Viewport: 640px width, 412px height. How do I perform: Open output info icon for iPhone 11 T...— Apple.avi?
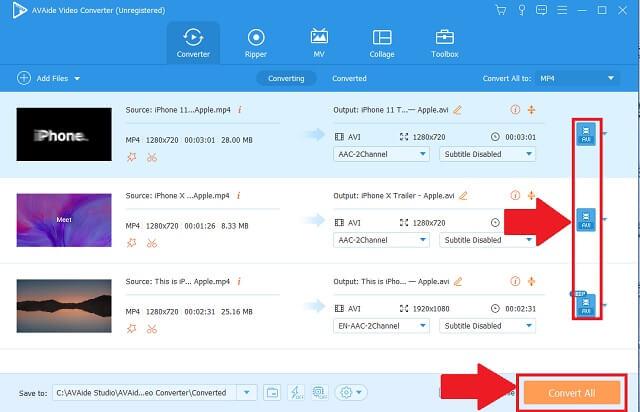[515, 109]
